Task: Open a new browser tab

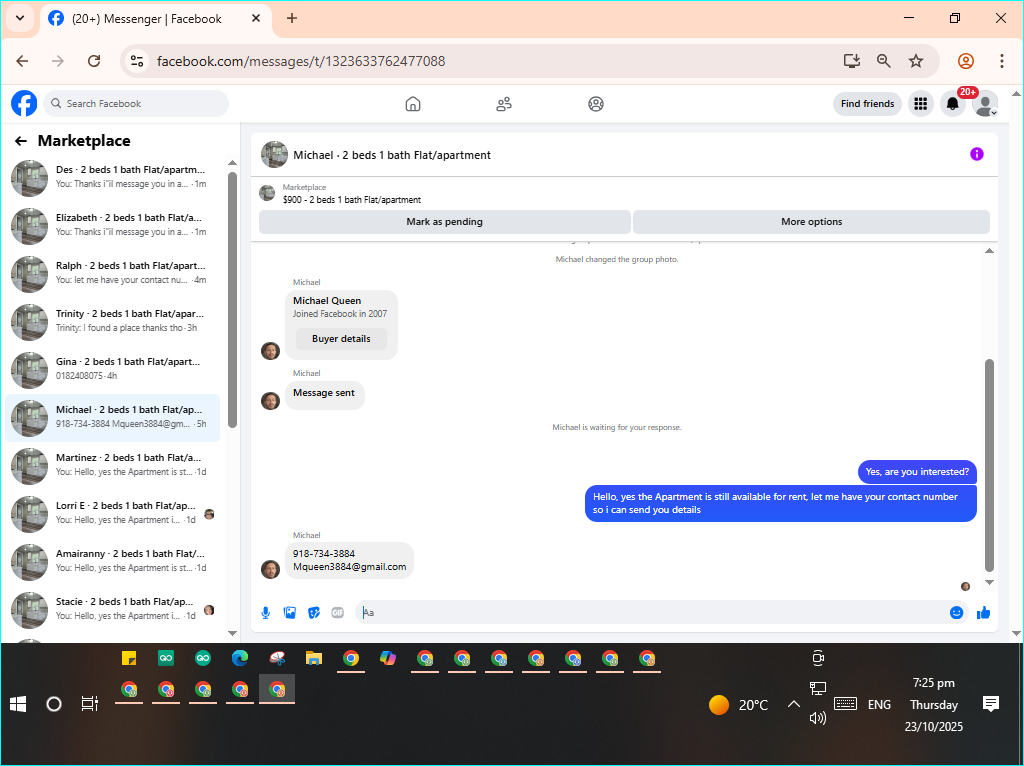Action: pos(292,18)
